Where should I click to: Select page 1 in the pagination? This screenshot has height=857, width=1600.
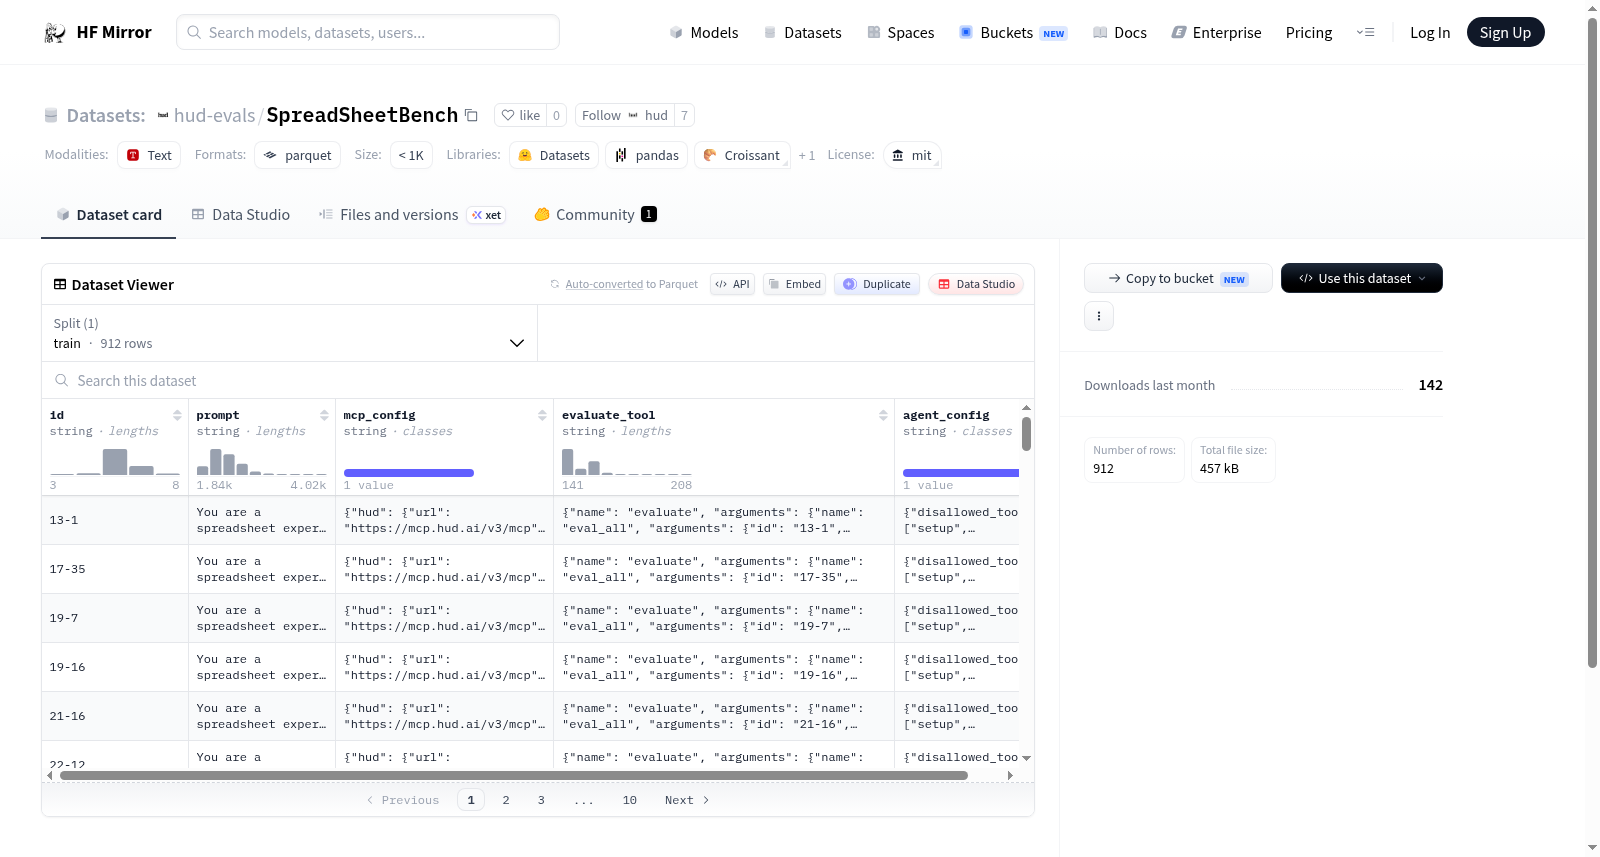point(471,800)
